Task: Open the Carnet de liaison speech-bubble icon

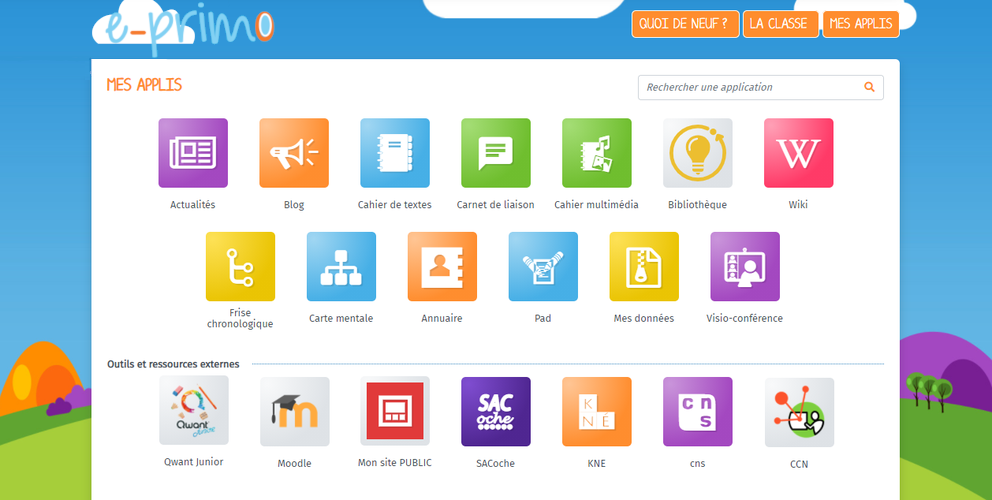Action: pyautogui.click(x=496, y=153)
